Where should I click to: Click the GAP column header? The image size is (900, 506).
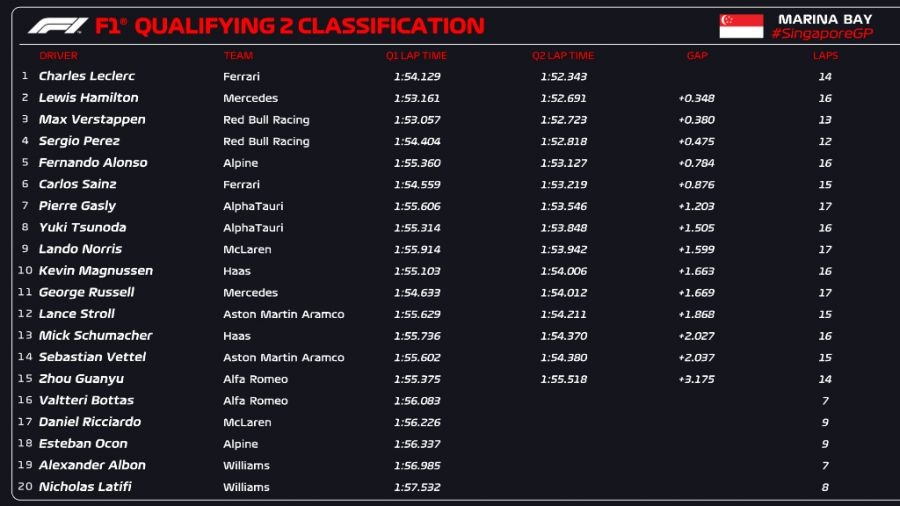click(x=697, y=56)
